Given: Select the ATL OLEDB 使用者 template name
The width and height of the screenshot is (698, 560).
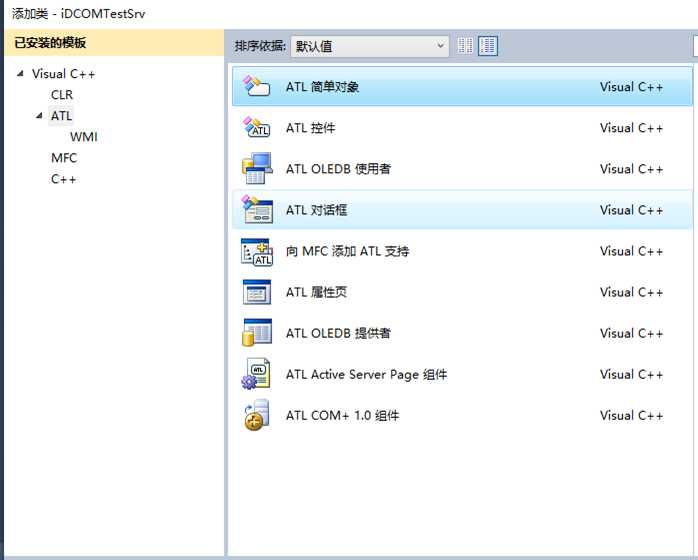Looking at the screenshot, I should (338, 169).
